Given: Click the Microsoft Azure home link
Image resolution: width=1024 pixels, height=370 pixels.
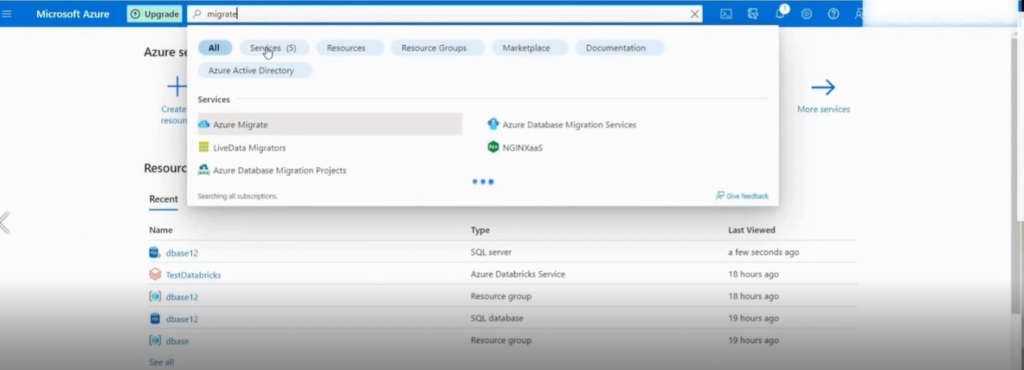Looking at the screenshot, I should pyautogui.click(x=72, y=14).
